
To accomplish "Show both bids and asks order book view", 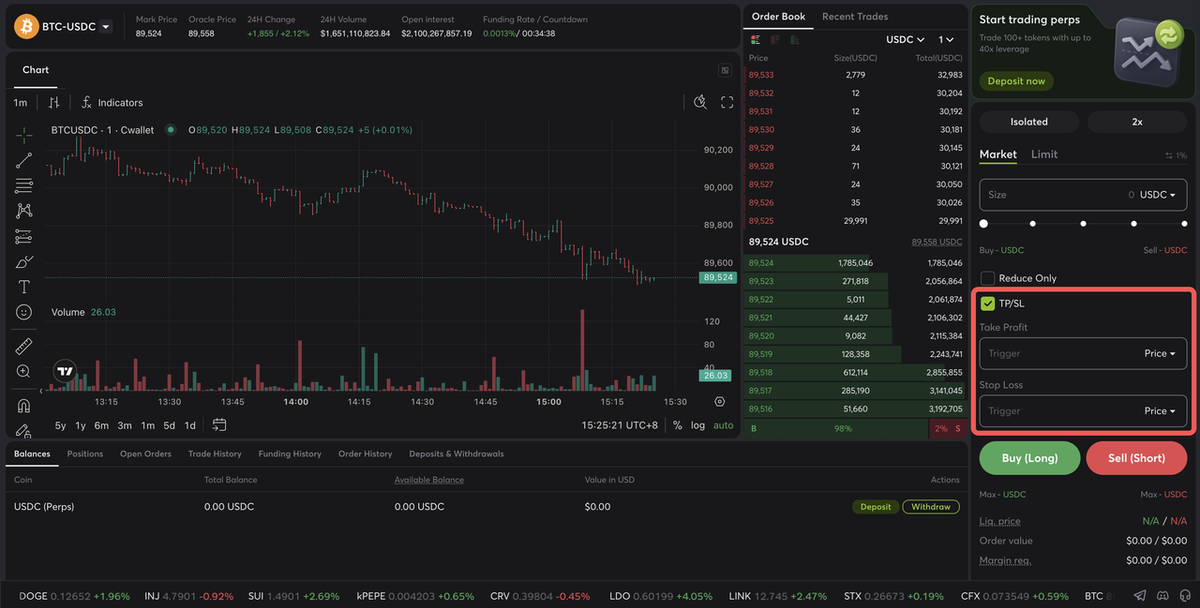I will tap(754, 39).
